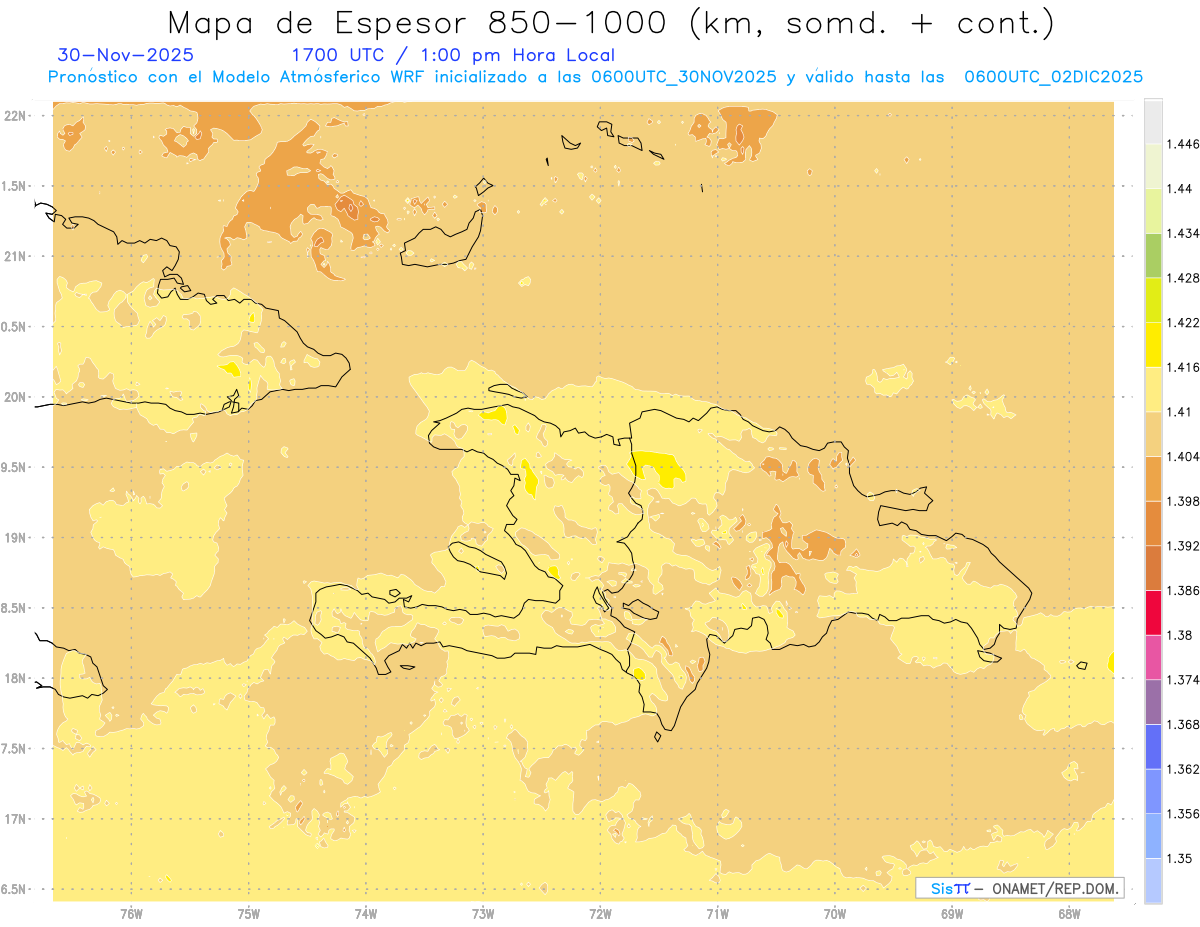Click the longitude label '73W'

click(483, 914)
